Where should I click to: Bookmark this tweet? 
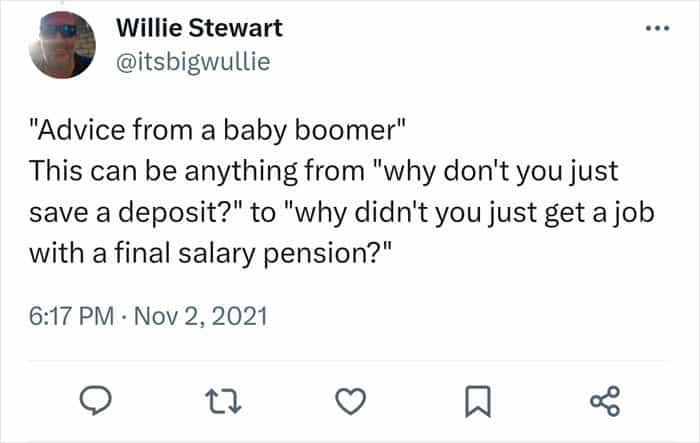pos(475,401)
